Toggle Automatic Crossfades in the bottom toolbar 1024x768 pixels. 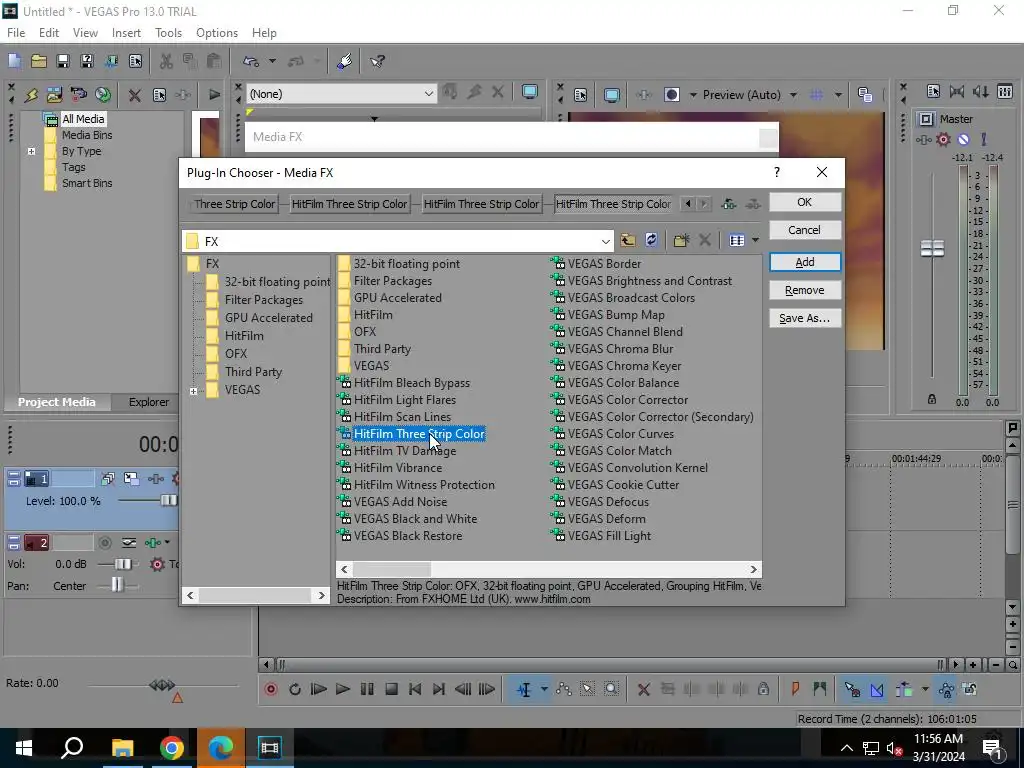[877, 689]
